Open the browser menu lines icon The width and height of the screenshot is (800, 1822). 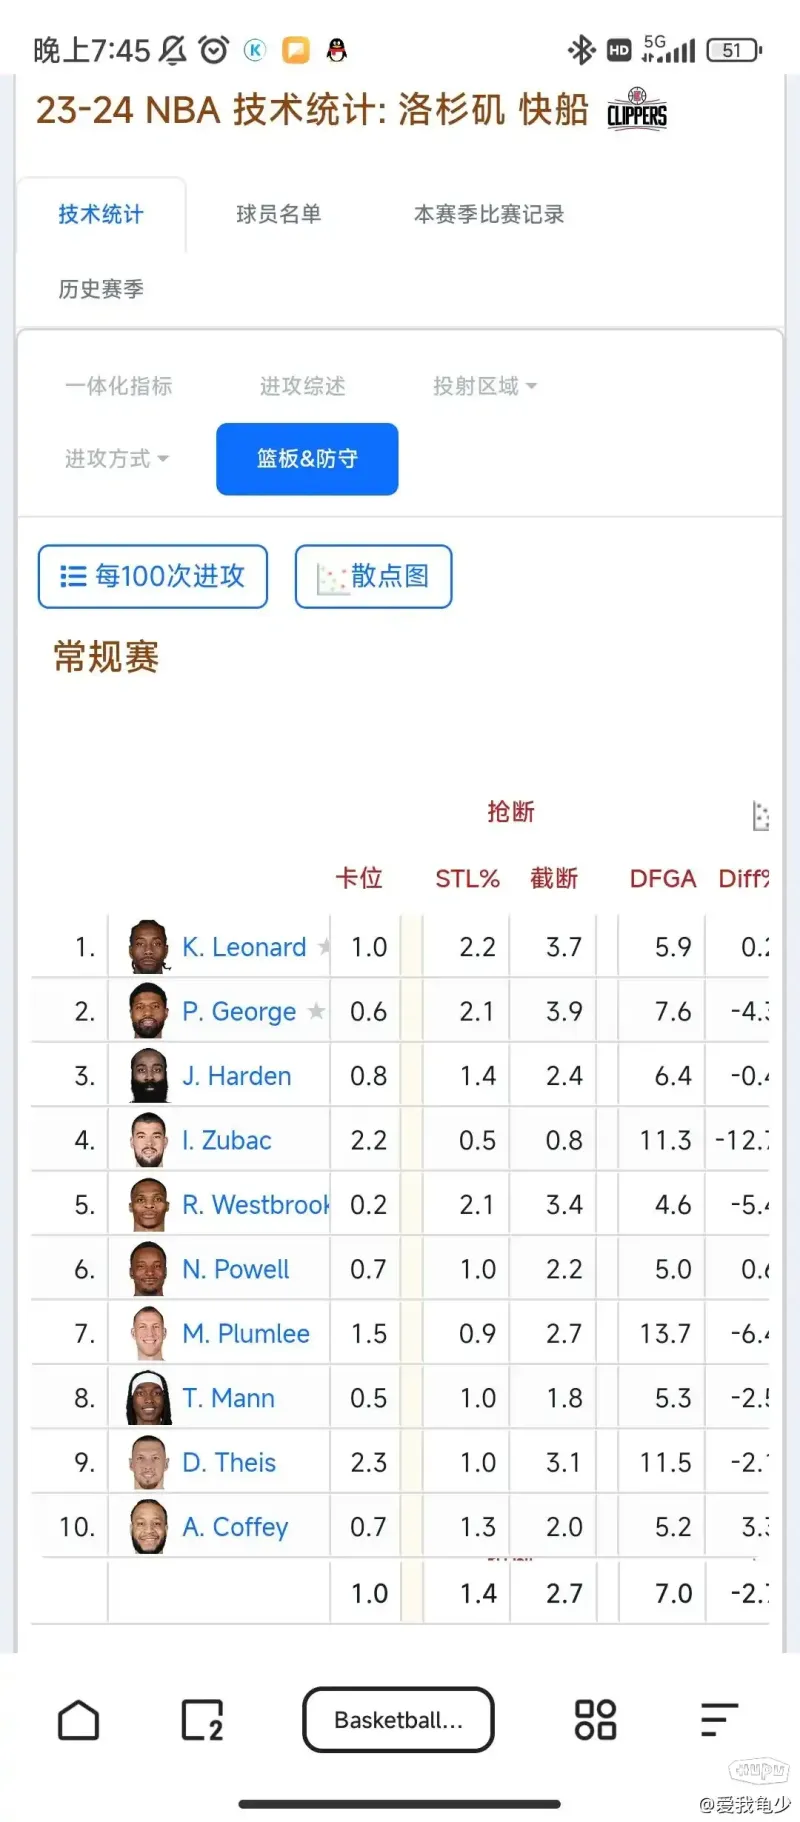[718, 1720]
